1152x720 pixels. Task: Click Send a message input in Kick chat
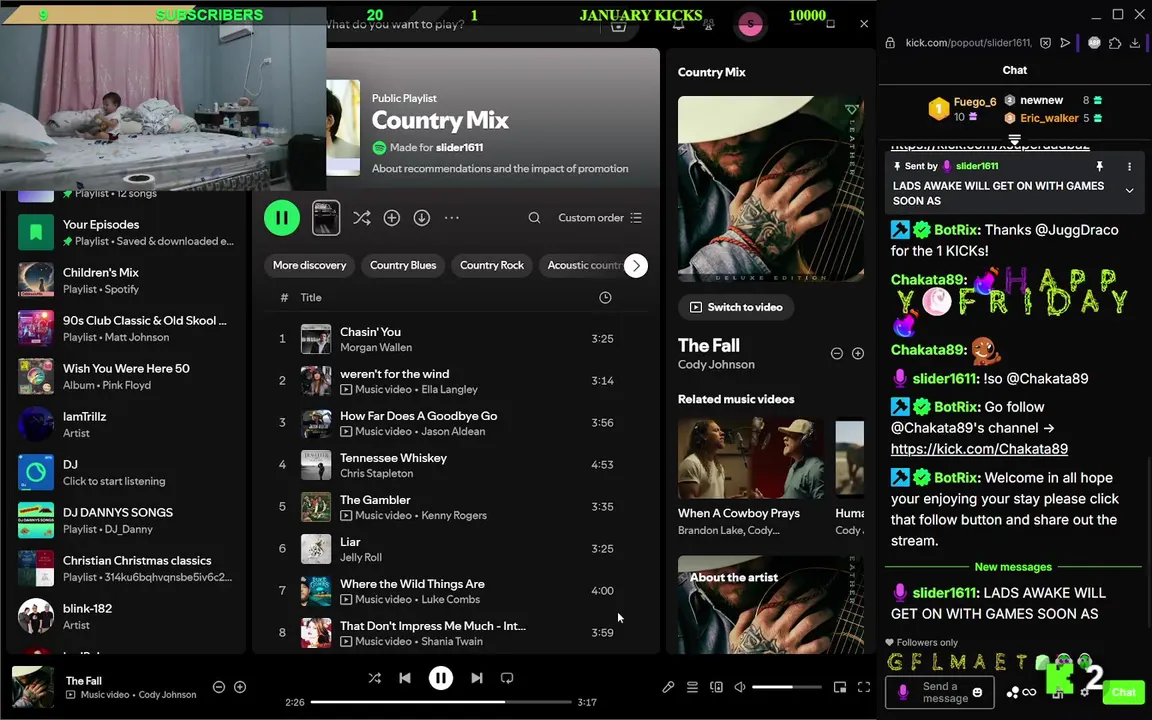[941, 692]
